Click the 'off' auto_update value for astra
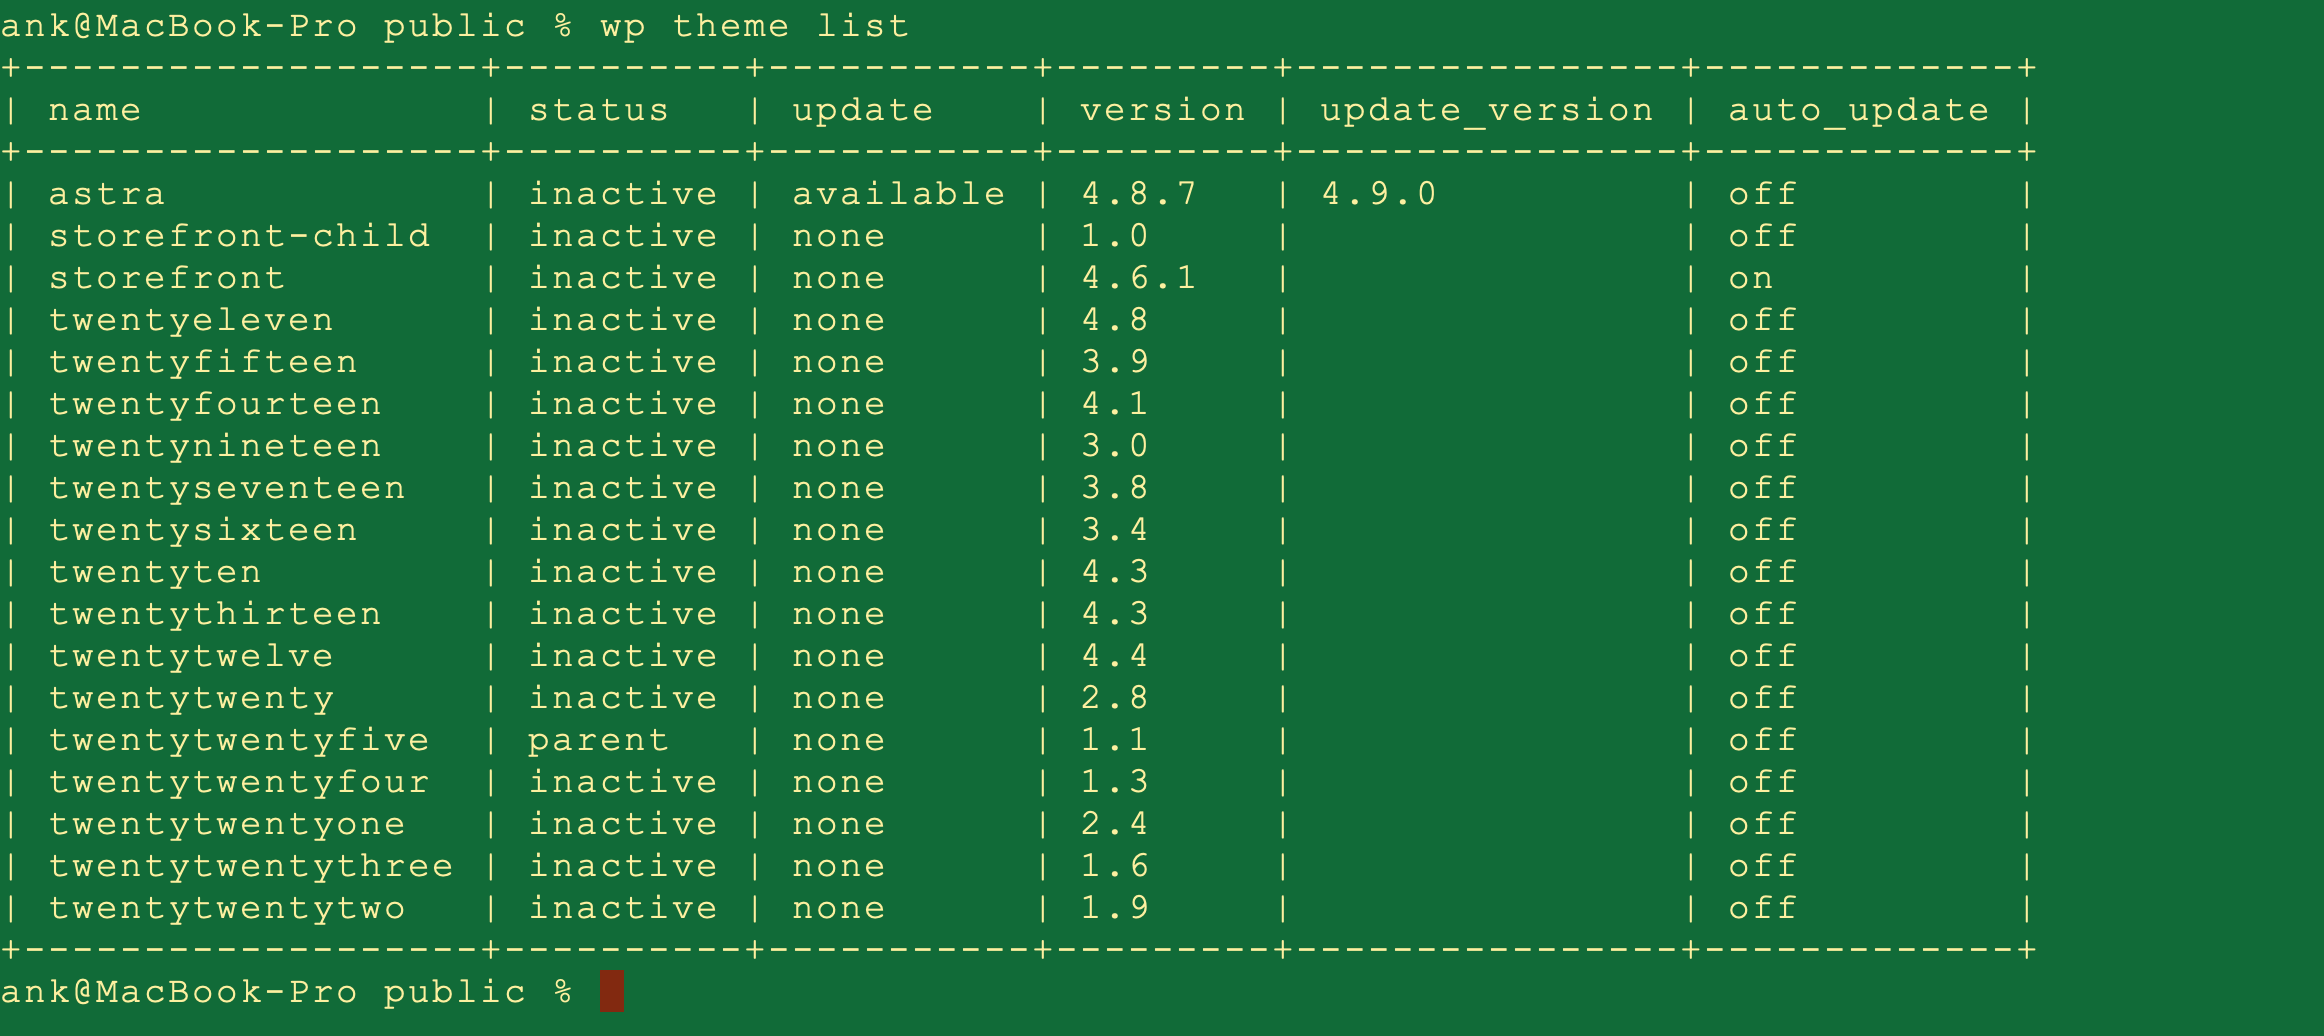This screenshot has width=2324, height=1036. coord(1763,194)
